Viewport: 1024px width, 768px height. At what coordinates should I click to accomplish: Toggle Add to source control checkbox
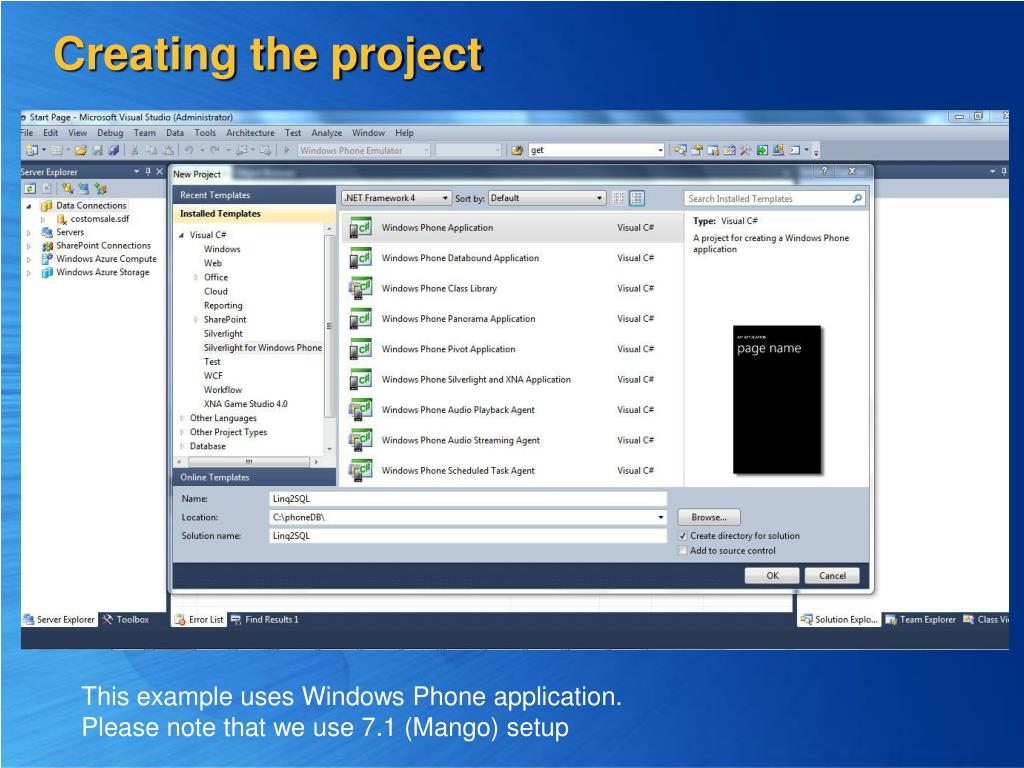(682, 551)
